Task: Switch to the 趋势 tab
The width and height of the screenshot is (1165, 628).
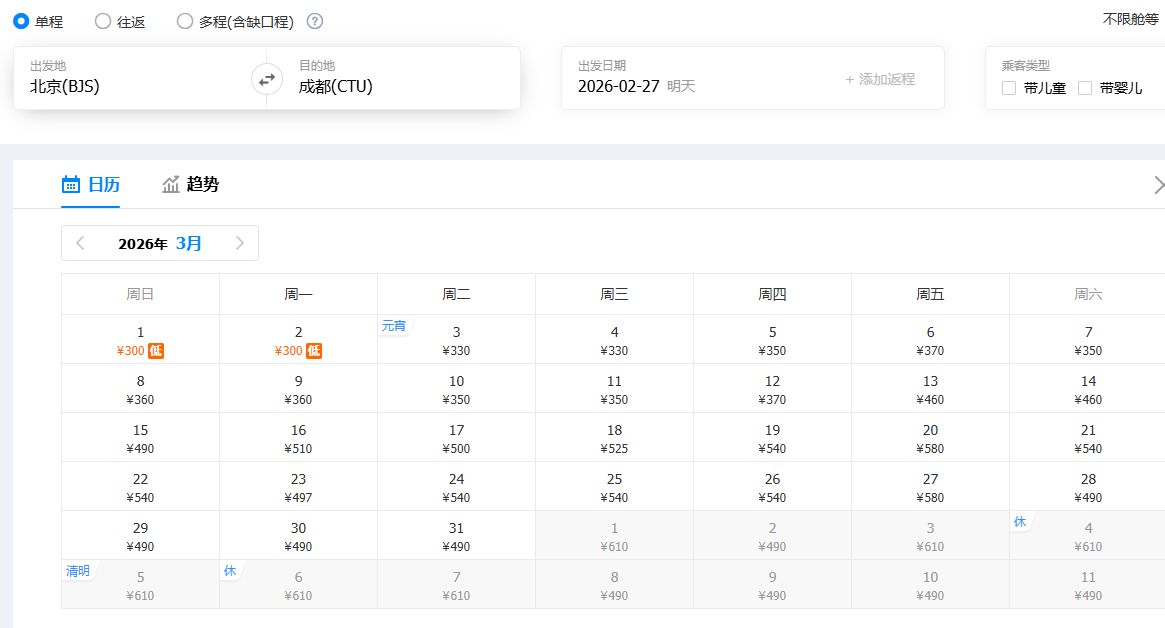Action: point(191,184)
